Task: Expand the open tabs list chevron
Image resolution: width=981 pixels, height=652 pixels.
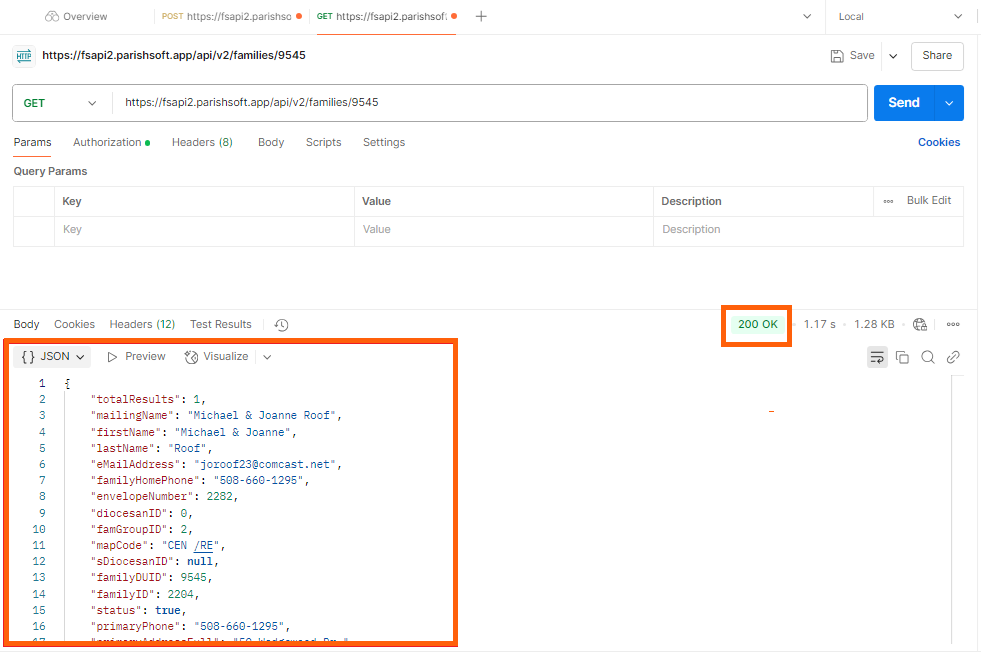Action: coord(807,16)
